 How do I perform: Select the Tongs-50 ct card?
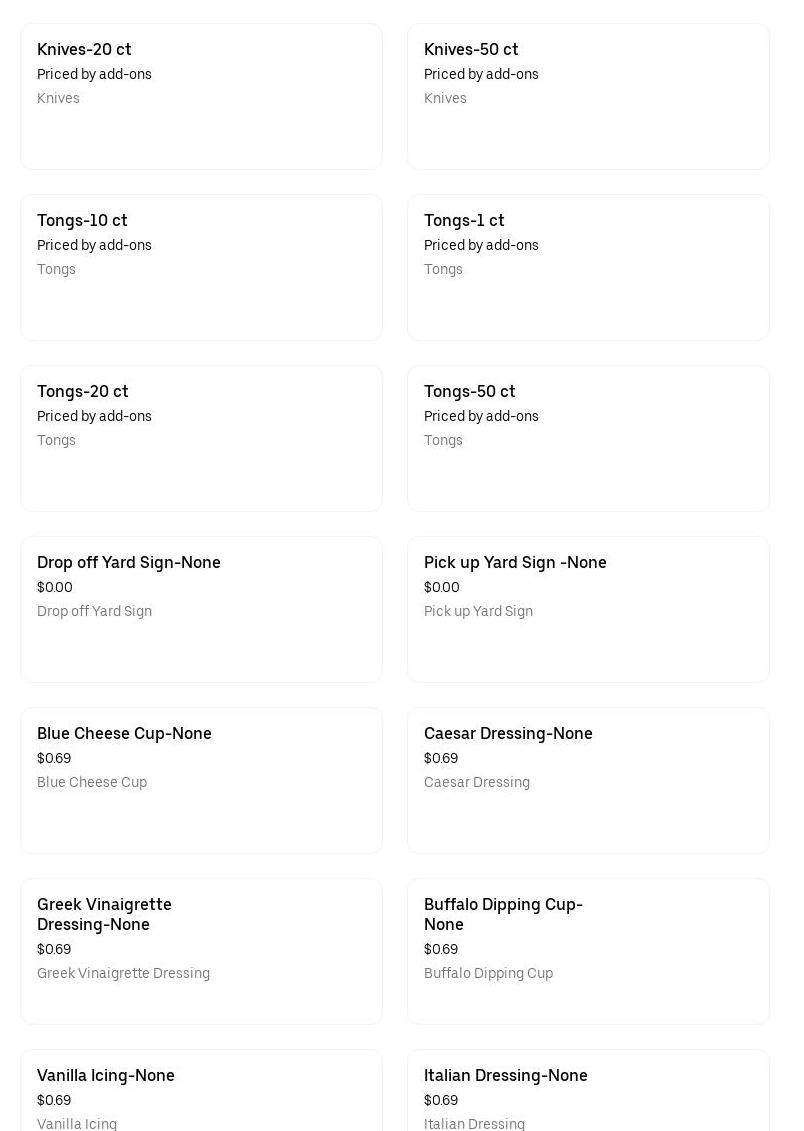pos(588,439)
